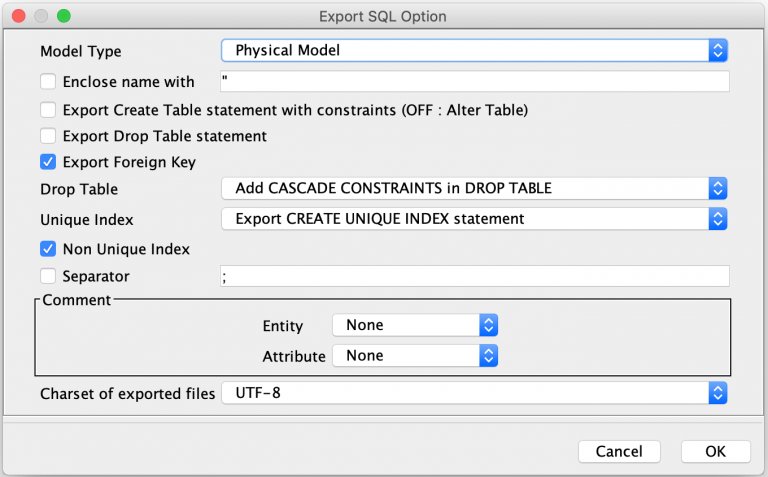Open Charset of exported files dropdown
The image size is (768, 477).
click(473, 393)
